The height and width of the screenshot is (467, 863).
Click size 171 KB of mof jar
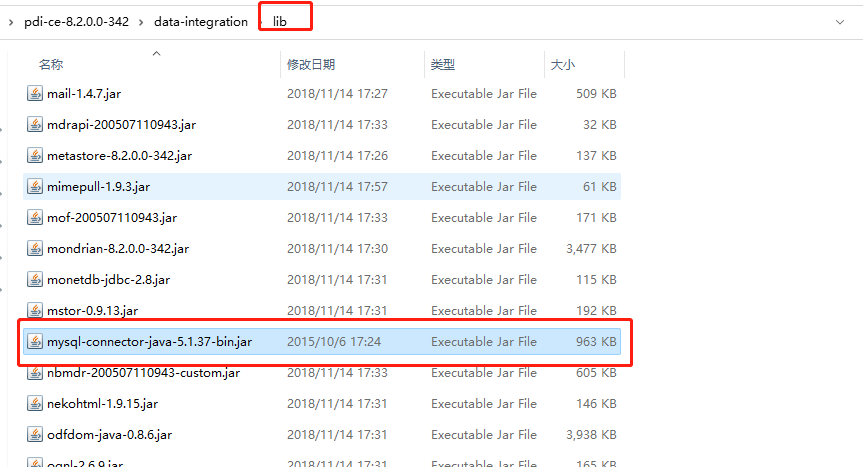click(596, 217)
